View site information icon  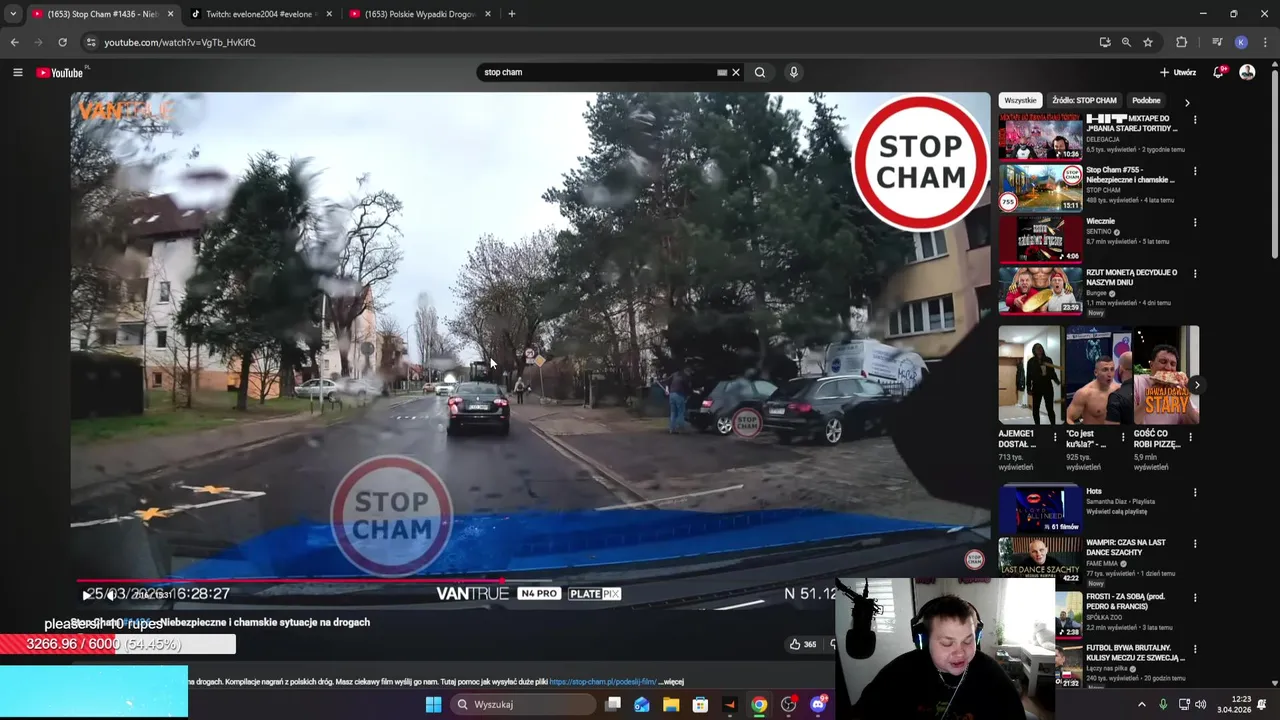[x=90, y=42]
